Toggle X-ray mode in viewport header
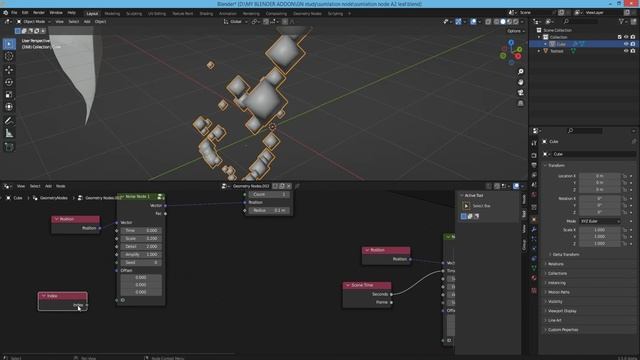This screenshot has width=640, height=360. (x=488, y=22)
